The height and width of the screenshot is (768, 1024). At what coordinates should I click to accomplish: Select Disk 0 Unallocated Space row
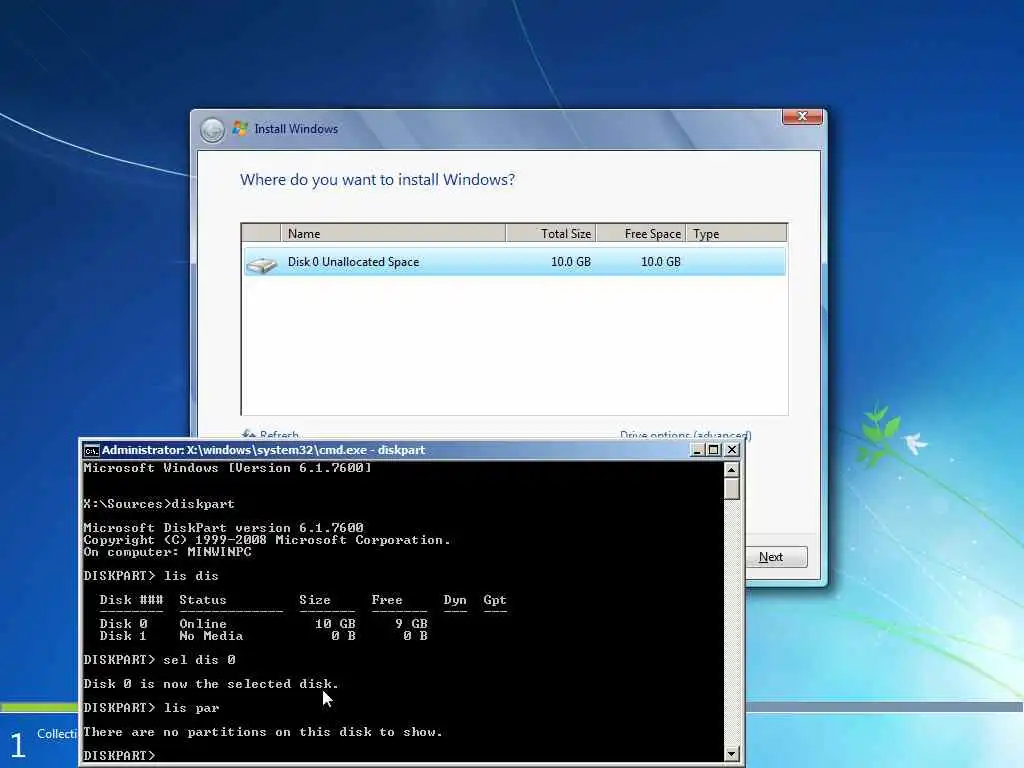[514, 262]
